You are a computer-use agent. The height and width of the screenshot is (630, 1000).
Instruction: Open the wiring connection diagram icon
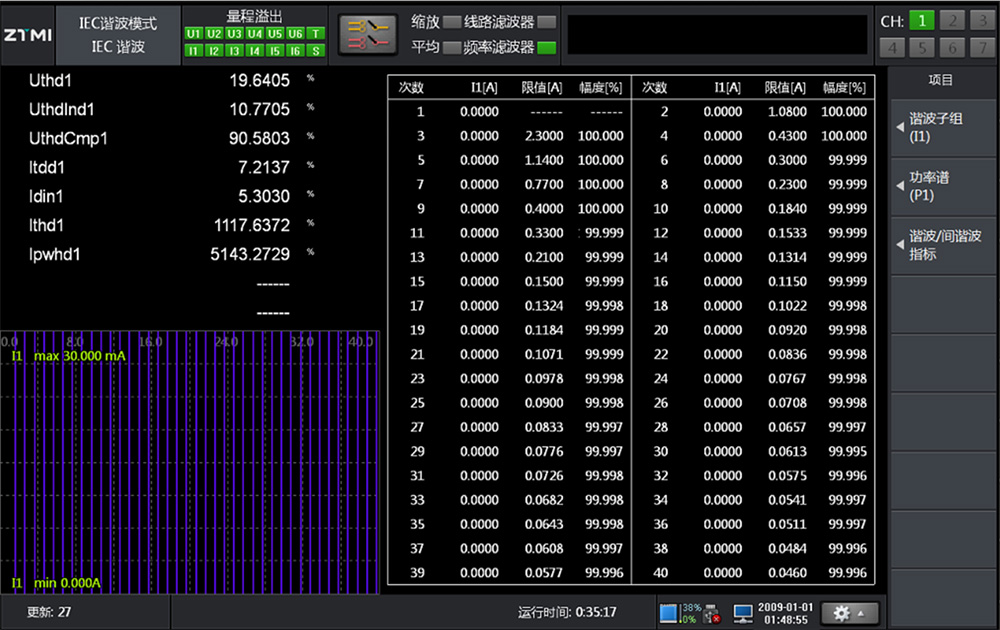pos(368,34)
